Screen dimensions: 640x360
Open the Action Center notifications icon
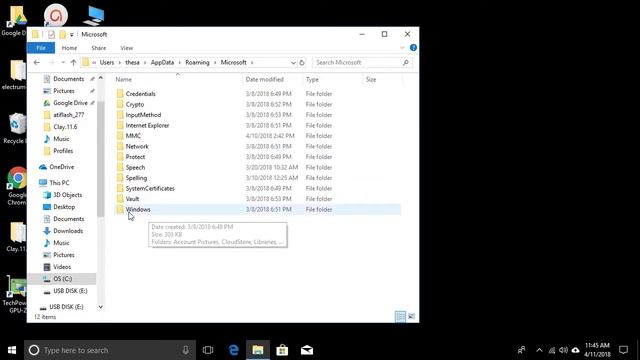[623, 350]
